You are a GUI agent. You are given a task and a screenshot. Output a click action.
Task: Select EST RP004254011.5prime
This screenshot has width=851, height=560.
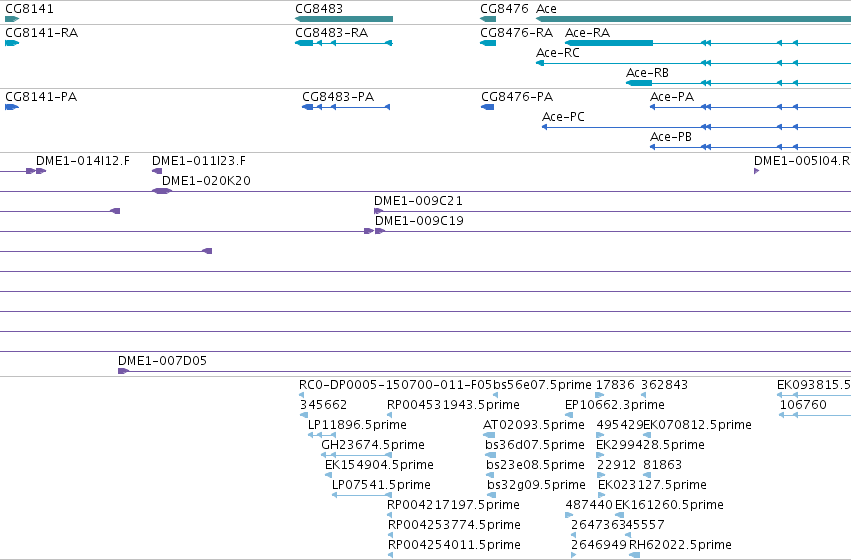click(x=454, y=545)
